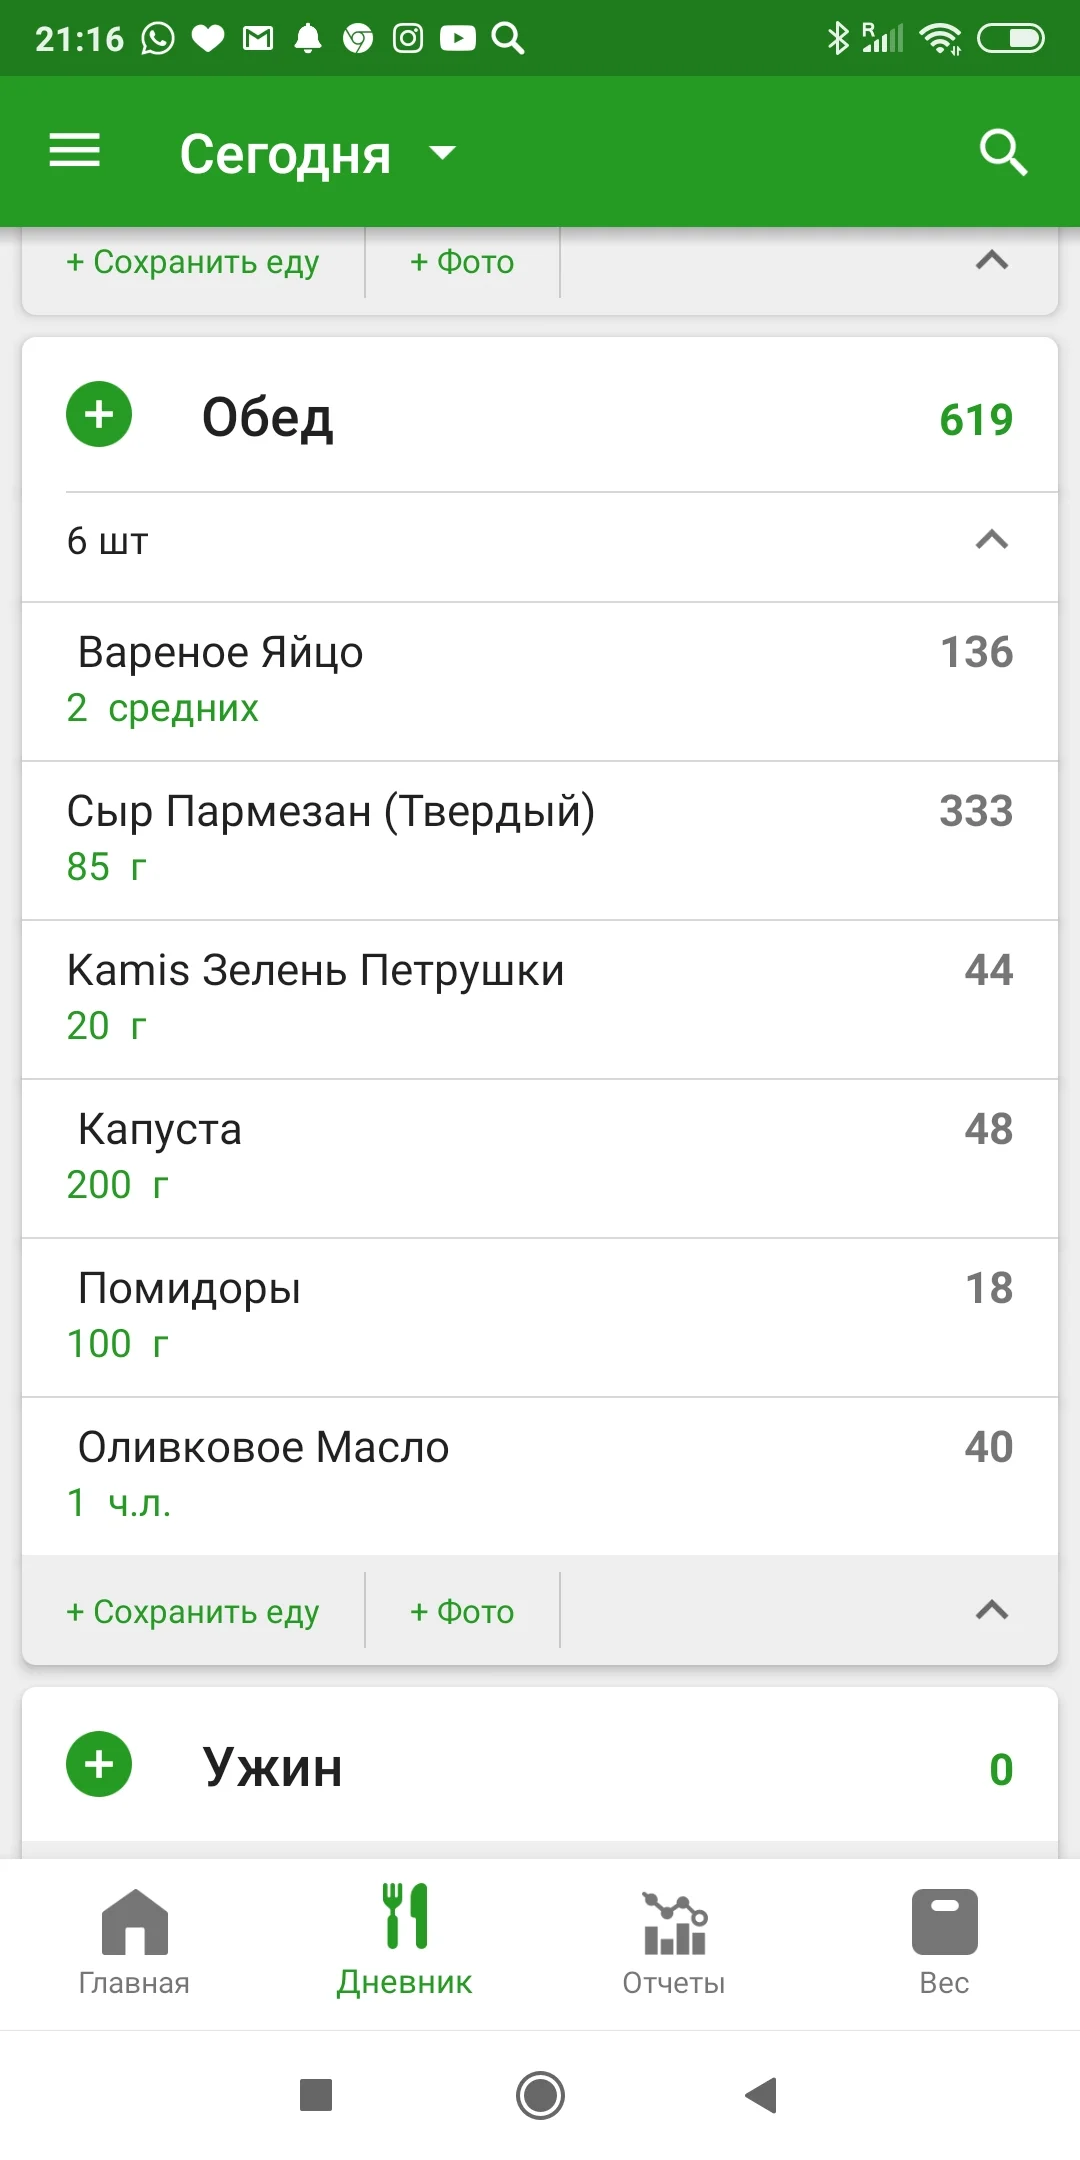1080x2160 pixels.
Task: Add food to Ужин with plus icon
Action: pos(99,1764)
